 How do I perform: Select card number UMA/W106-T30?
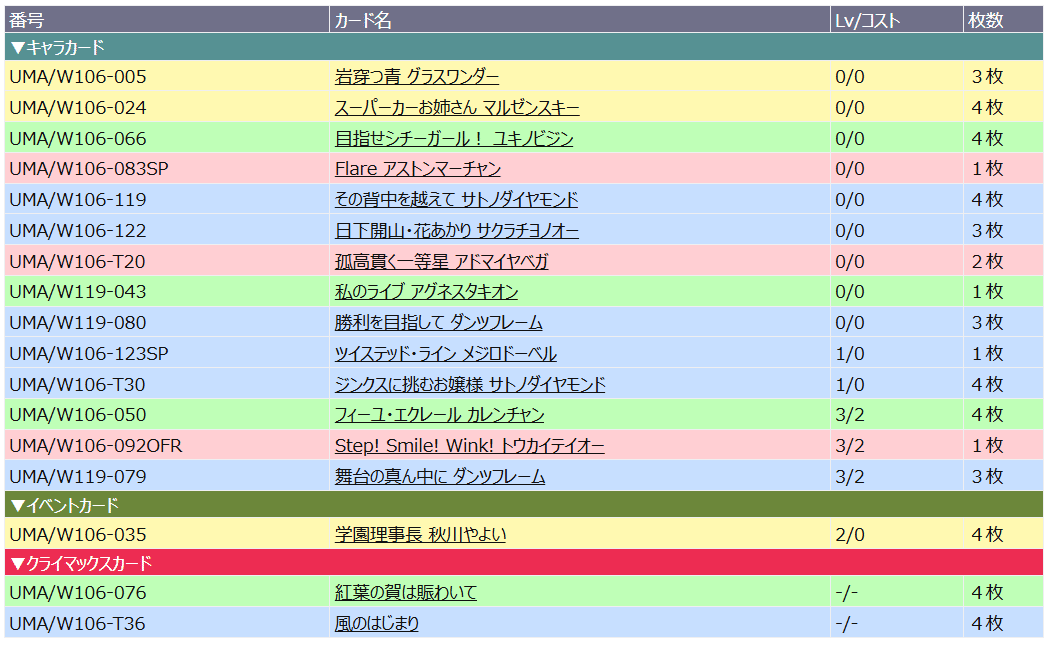pyautogui.click(x=77, y=385)
